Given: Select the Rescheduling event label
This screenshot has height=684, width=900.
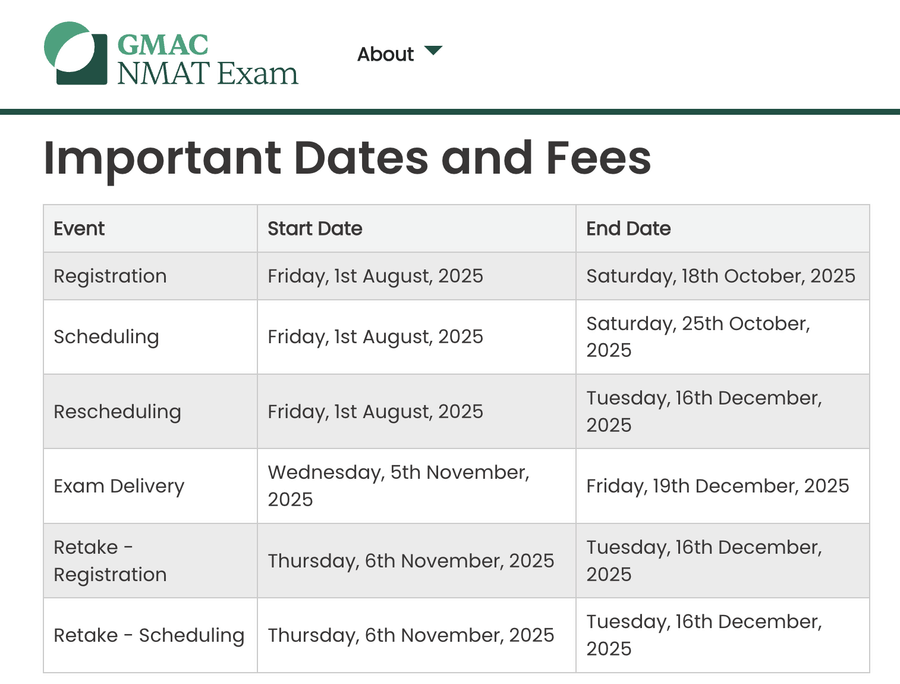Looking at the screenshot, I should tap(117, 411).
